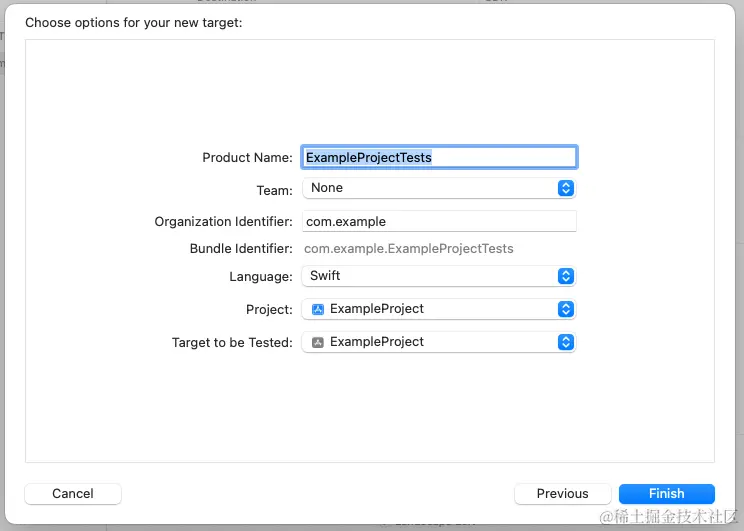Click the "Choose options for your new target" heading
The image size is (744, 531).
click(x=134, y=22)
